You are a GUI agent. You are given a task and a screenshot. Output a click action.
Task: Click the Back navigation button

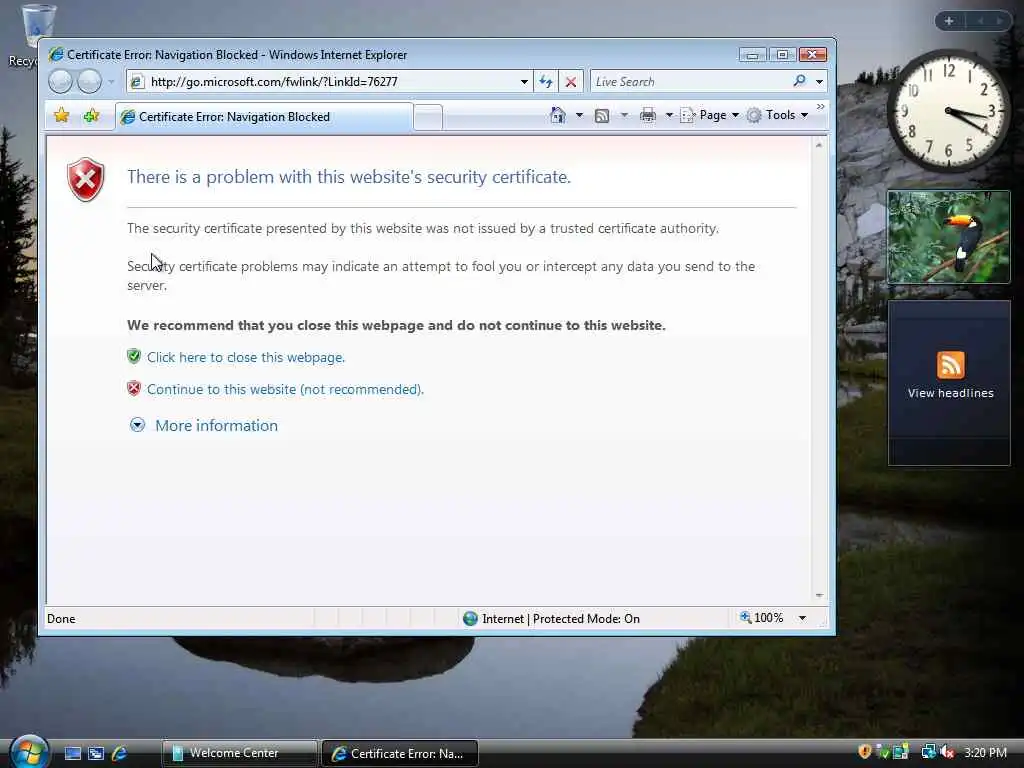coord(60,82)
